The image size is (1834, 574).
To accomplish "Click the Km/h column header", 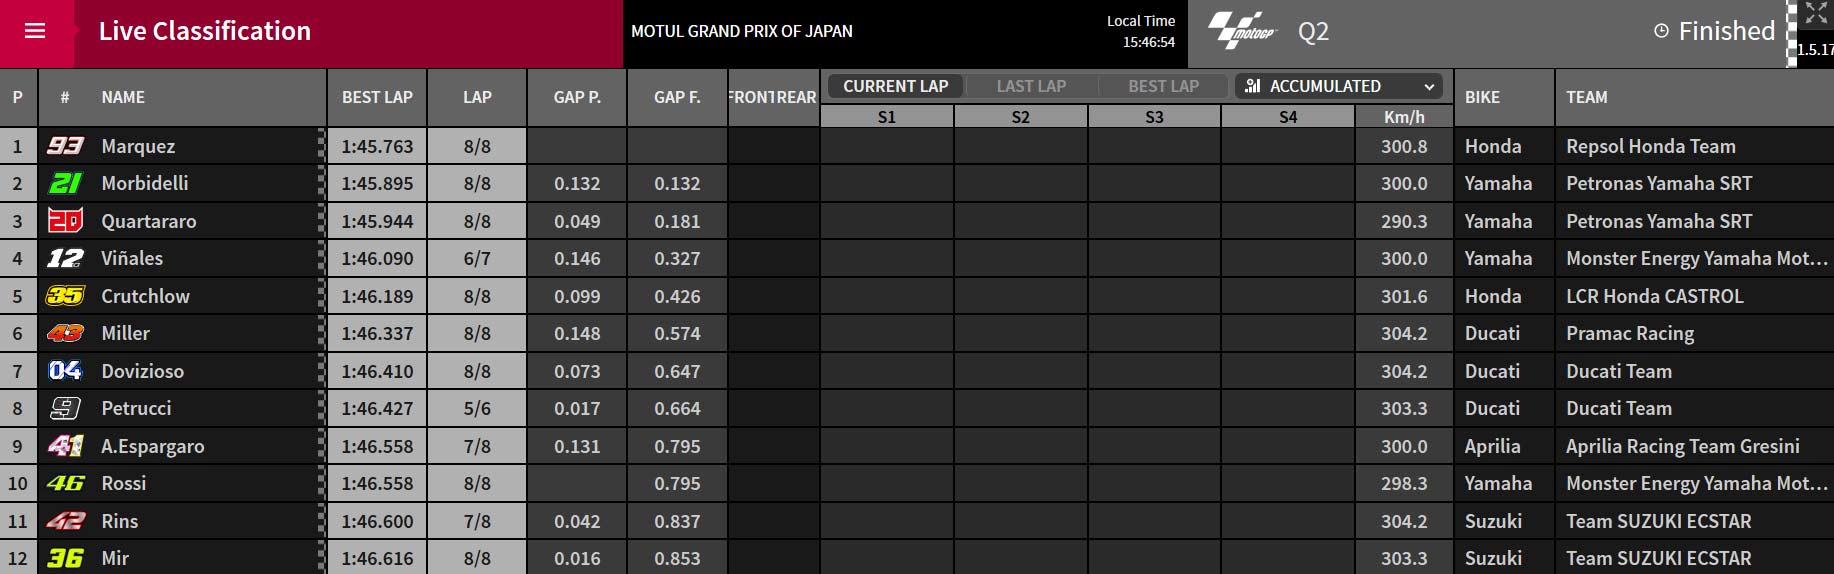I will pos(1404,117).
